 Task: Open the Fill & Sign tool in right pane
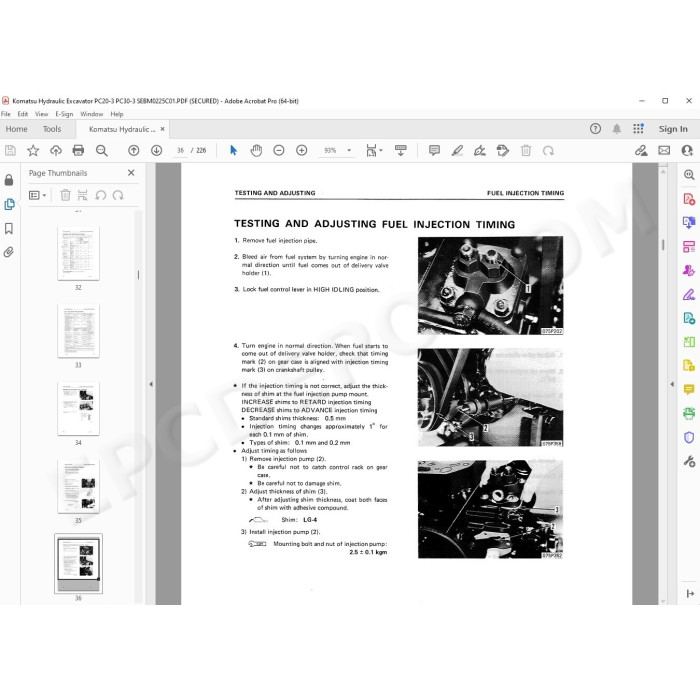[689, 295]
